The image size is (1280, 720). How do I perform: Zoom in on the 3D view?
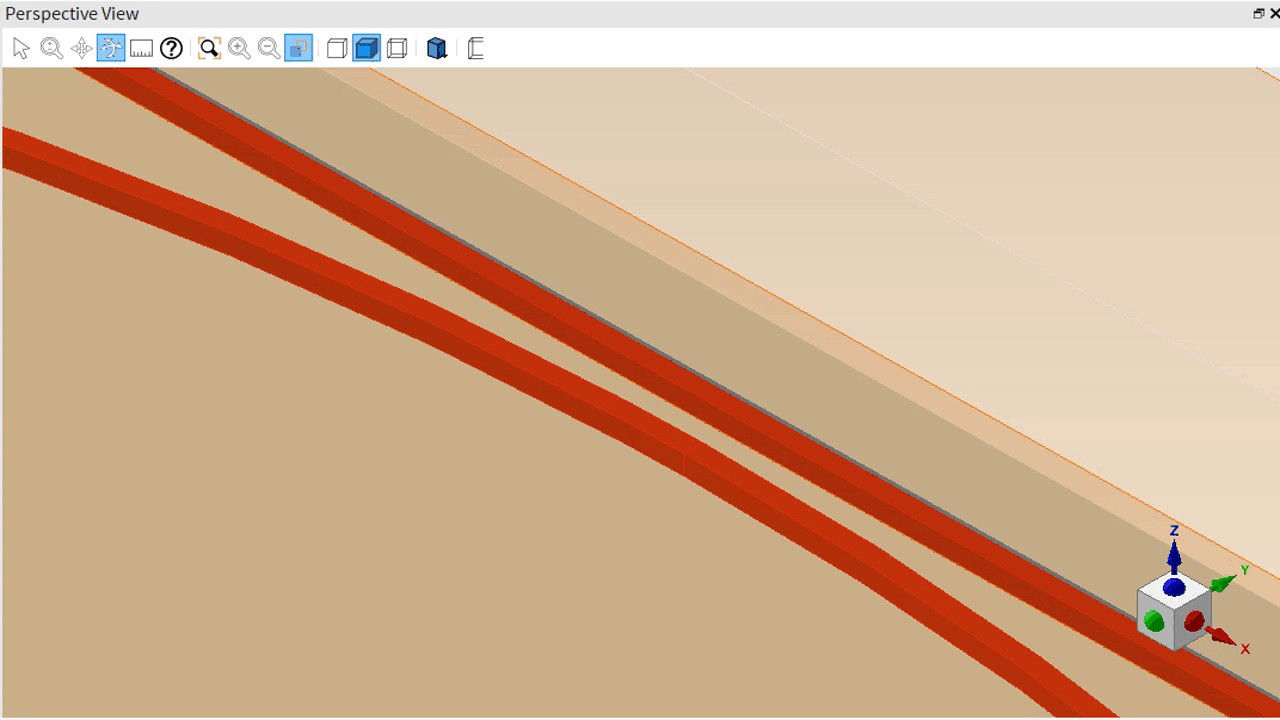(239, 47)
